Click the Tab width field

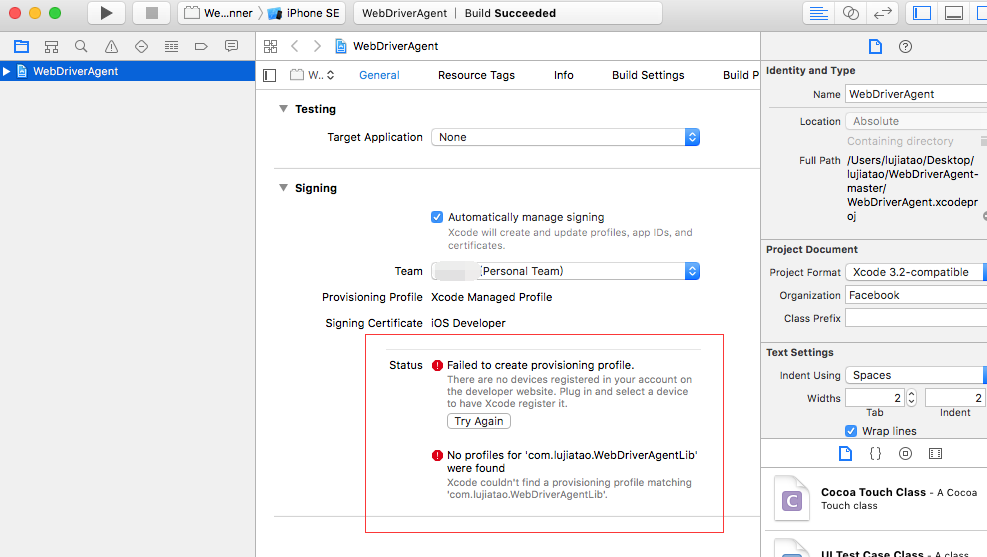click(x=875, y=398)
